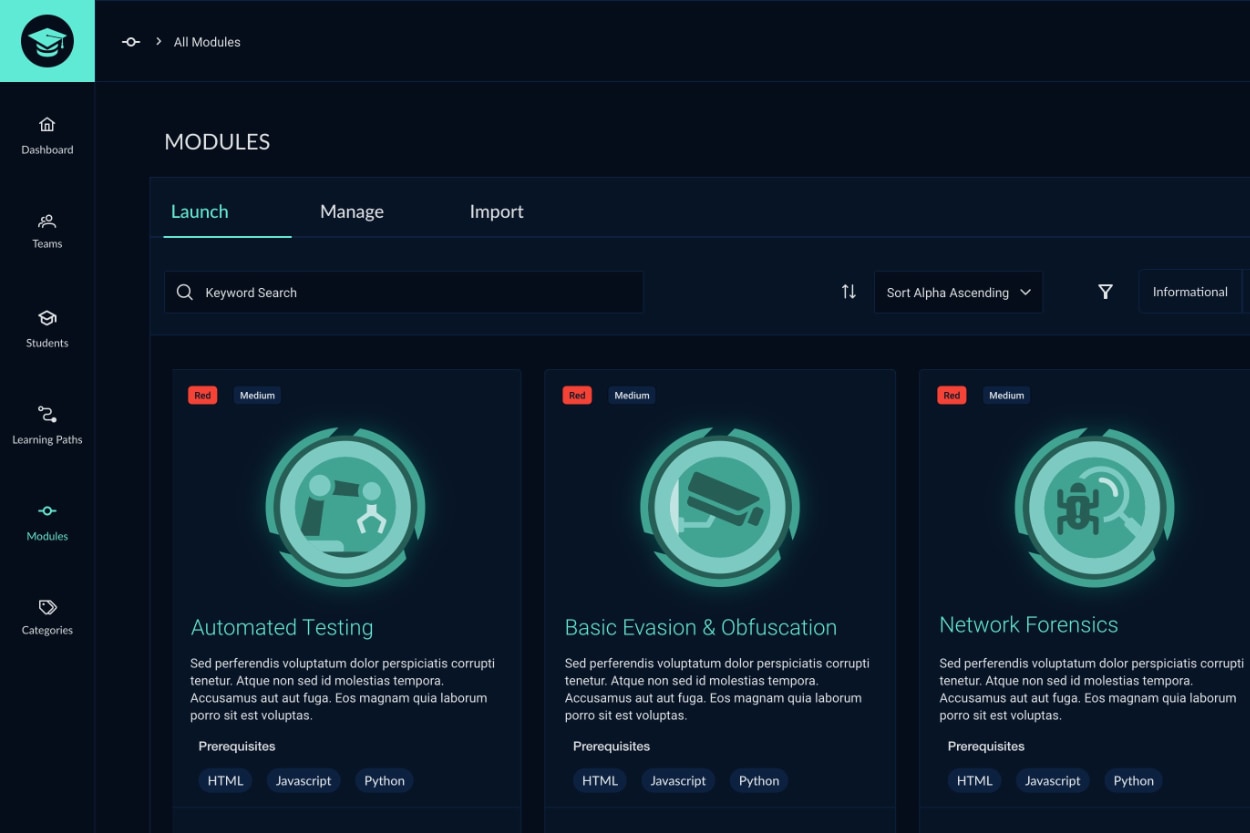Viewport: 1250px width, 833px height.
Task: Click the Python tag on Automated Testing
Action: tap(384, 781)
